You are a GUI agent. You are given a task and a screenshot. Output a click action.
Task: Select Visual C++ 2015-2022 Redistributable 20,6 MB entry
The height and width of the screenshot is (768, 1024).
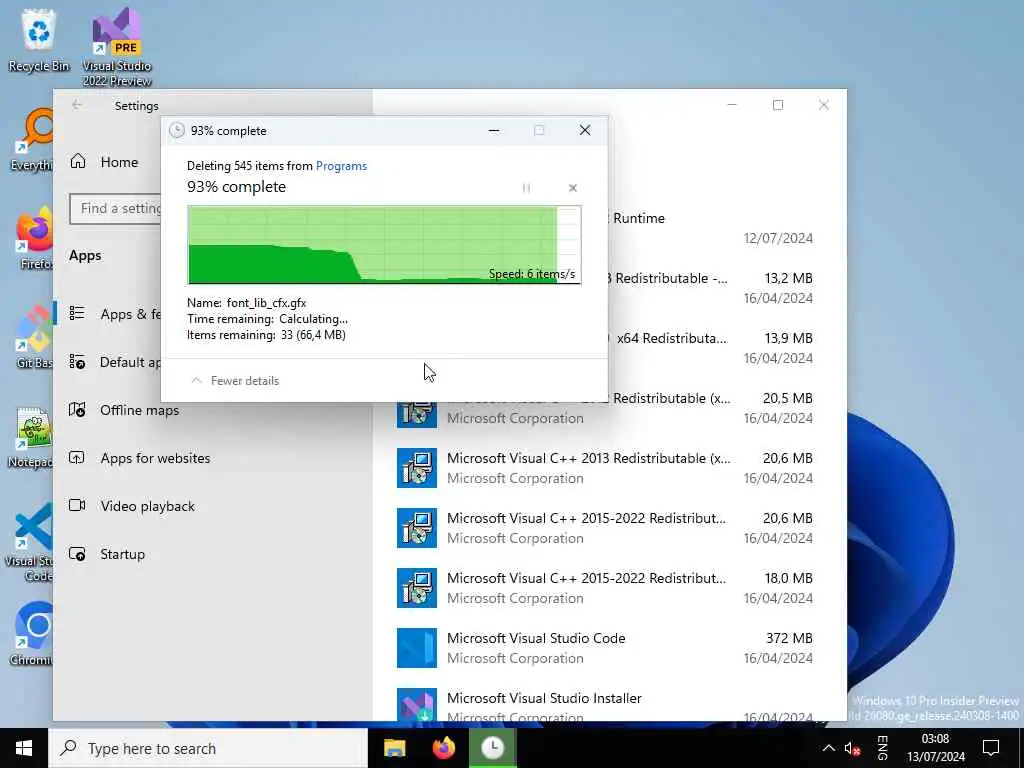605,528
